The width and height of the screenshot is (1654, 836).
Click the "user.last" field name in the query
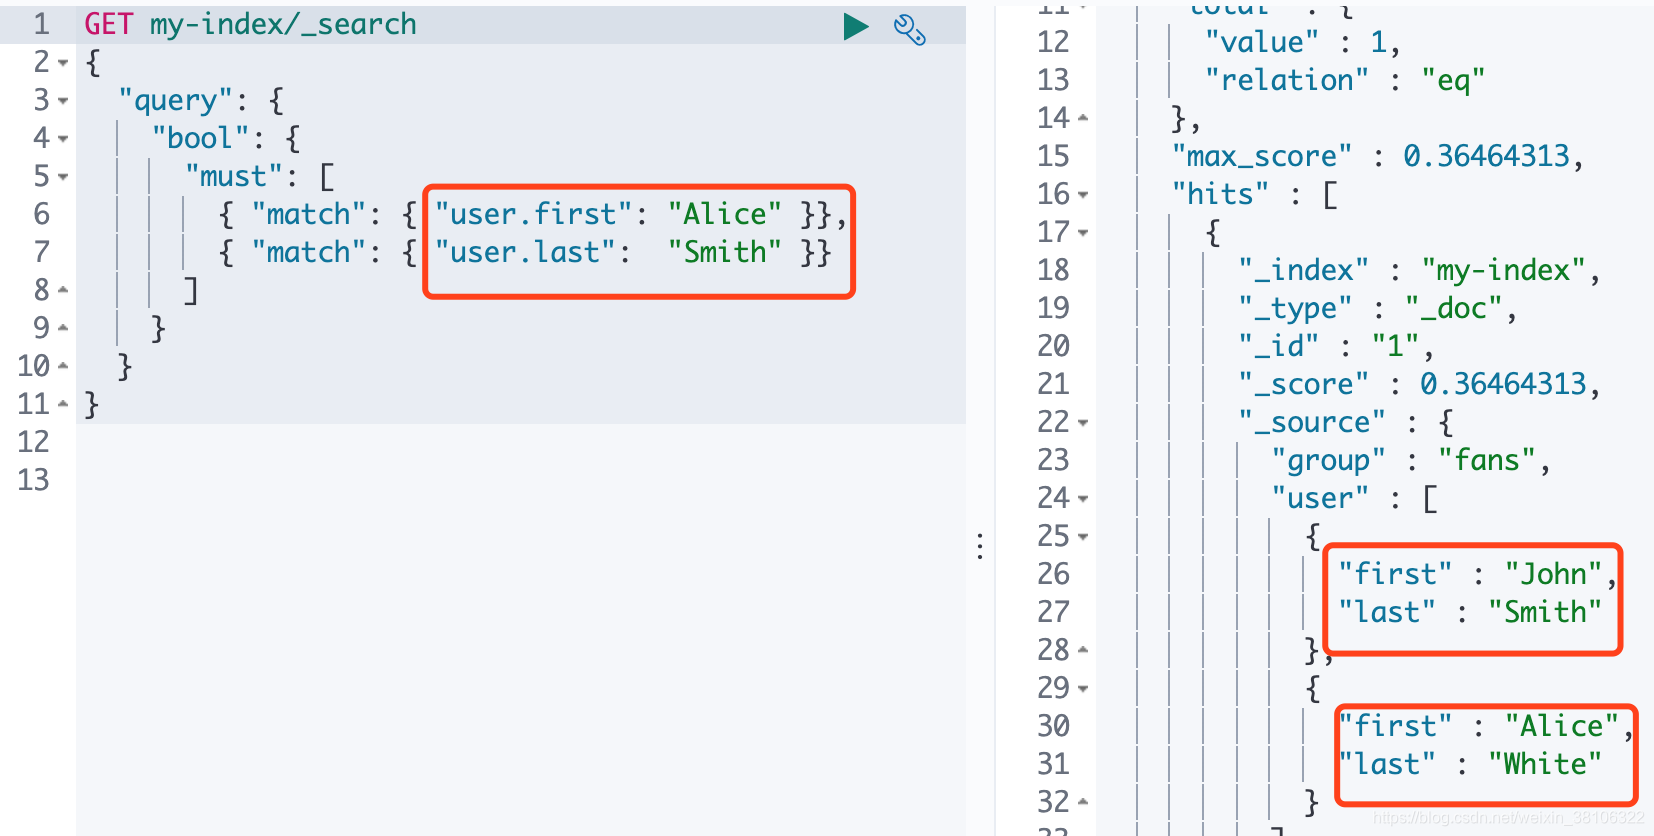(x=525, y=252)
